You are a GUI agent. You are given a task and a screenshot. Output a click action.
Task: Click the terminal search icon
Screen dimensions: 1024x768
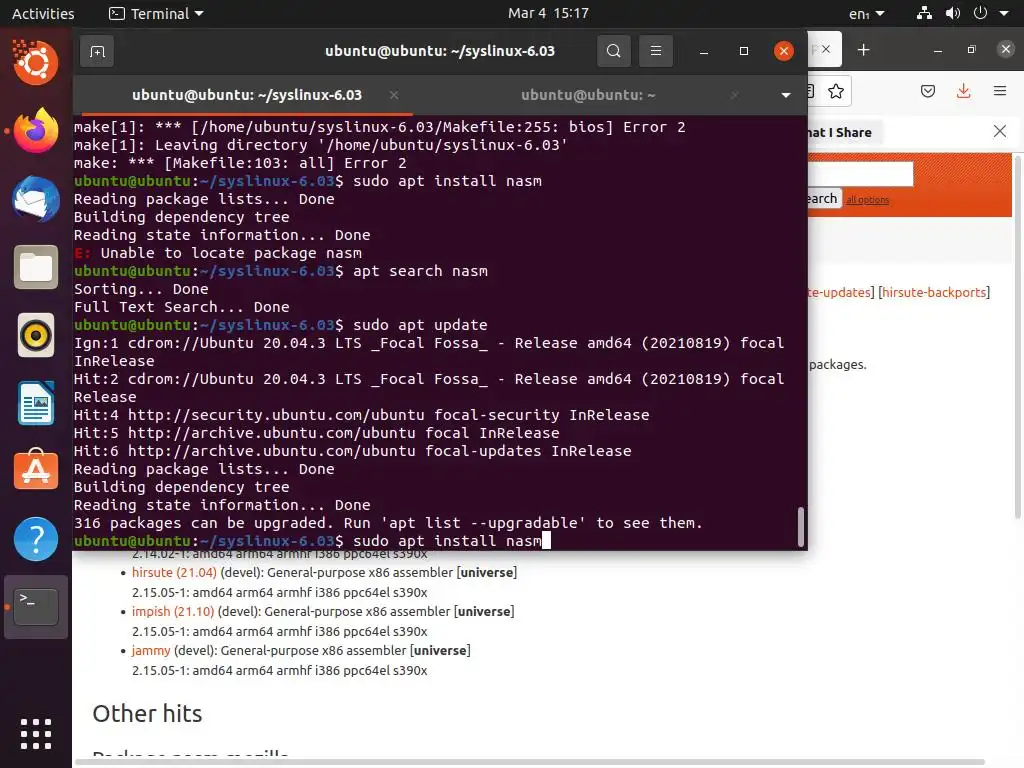[613, 51]
